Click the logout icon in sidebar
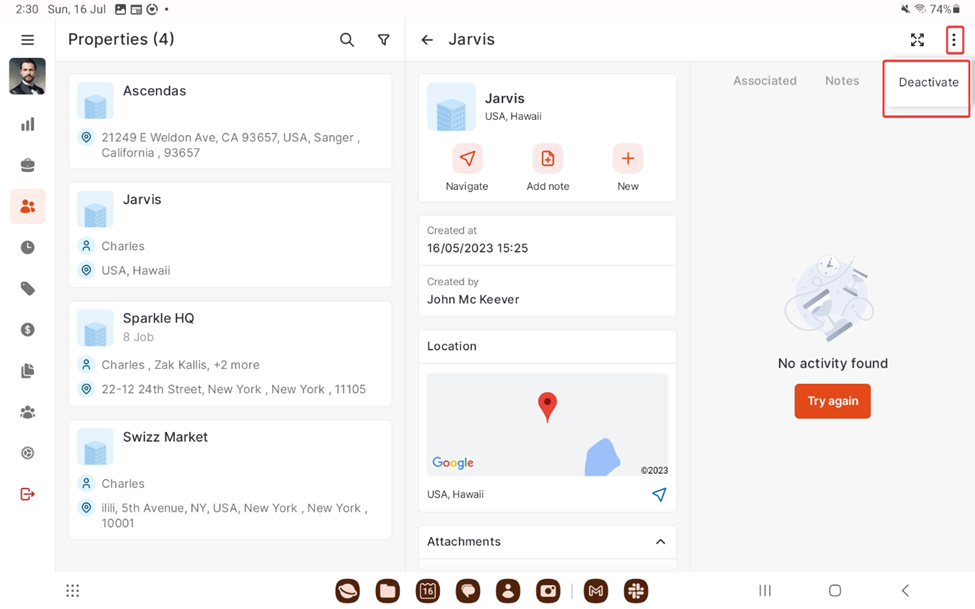The image size is (975, 609). [27, 494]
